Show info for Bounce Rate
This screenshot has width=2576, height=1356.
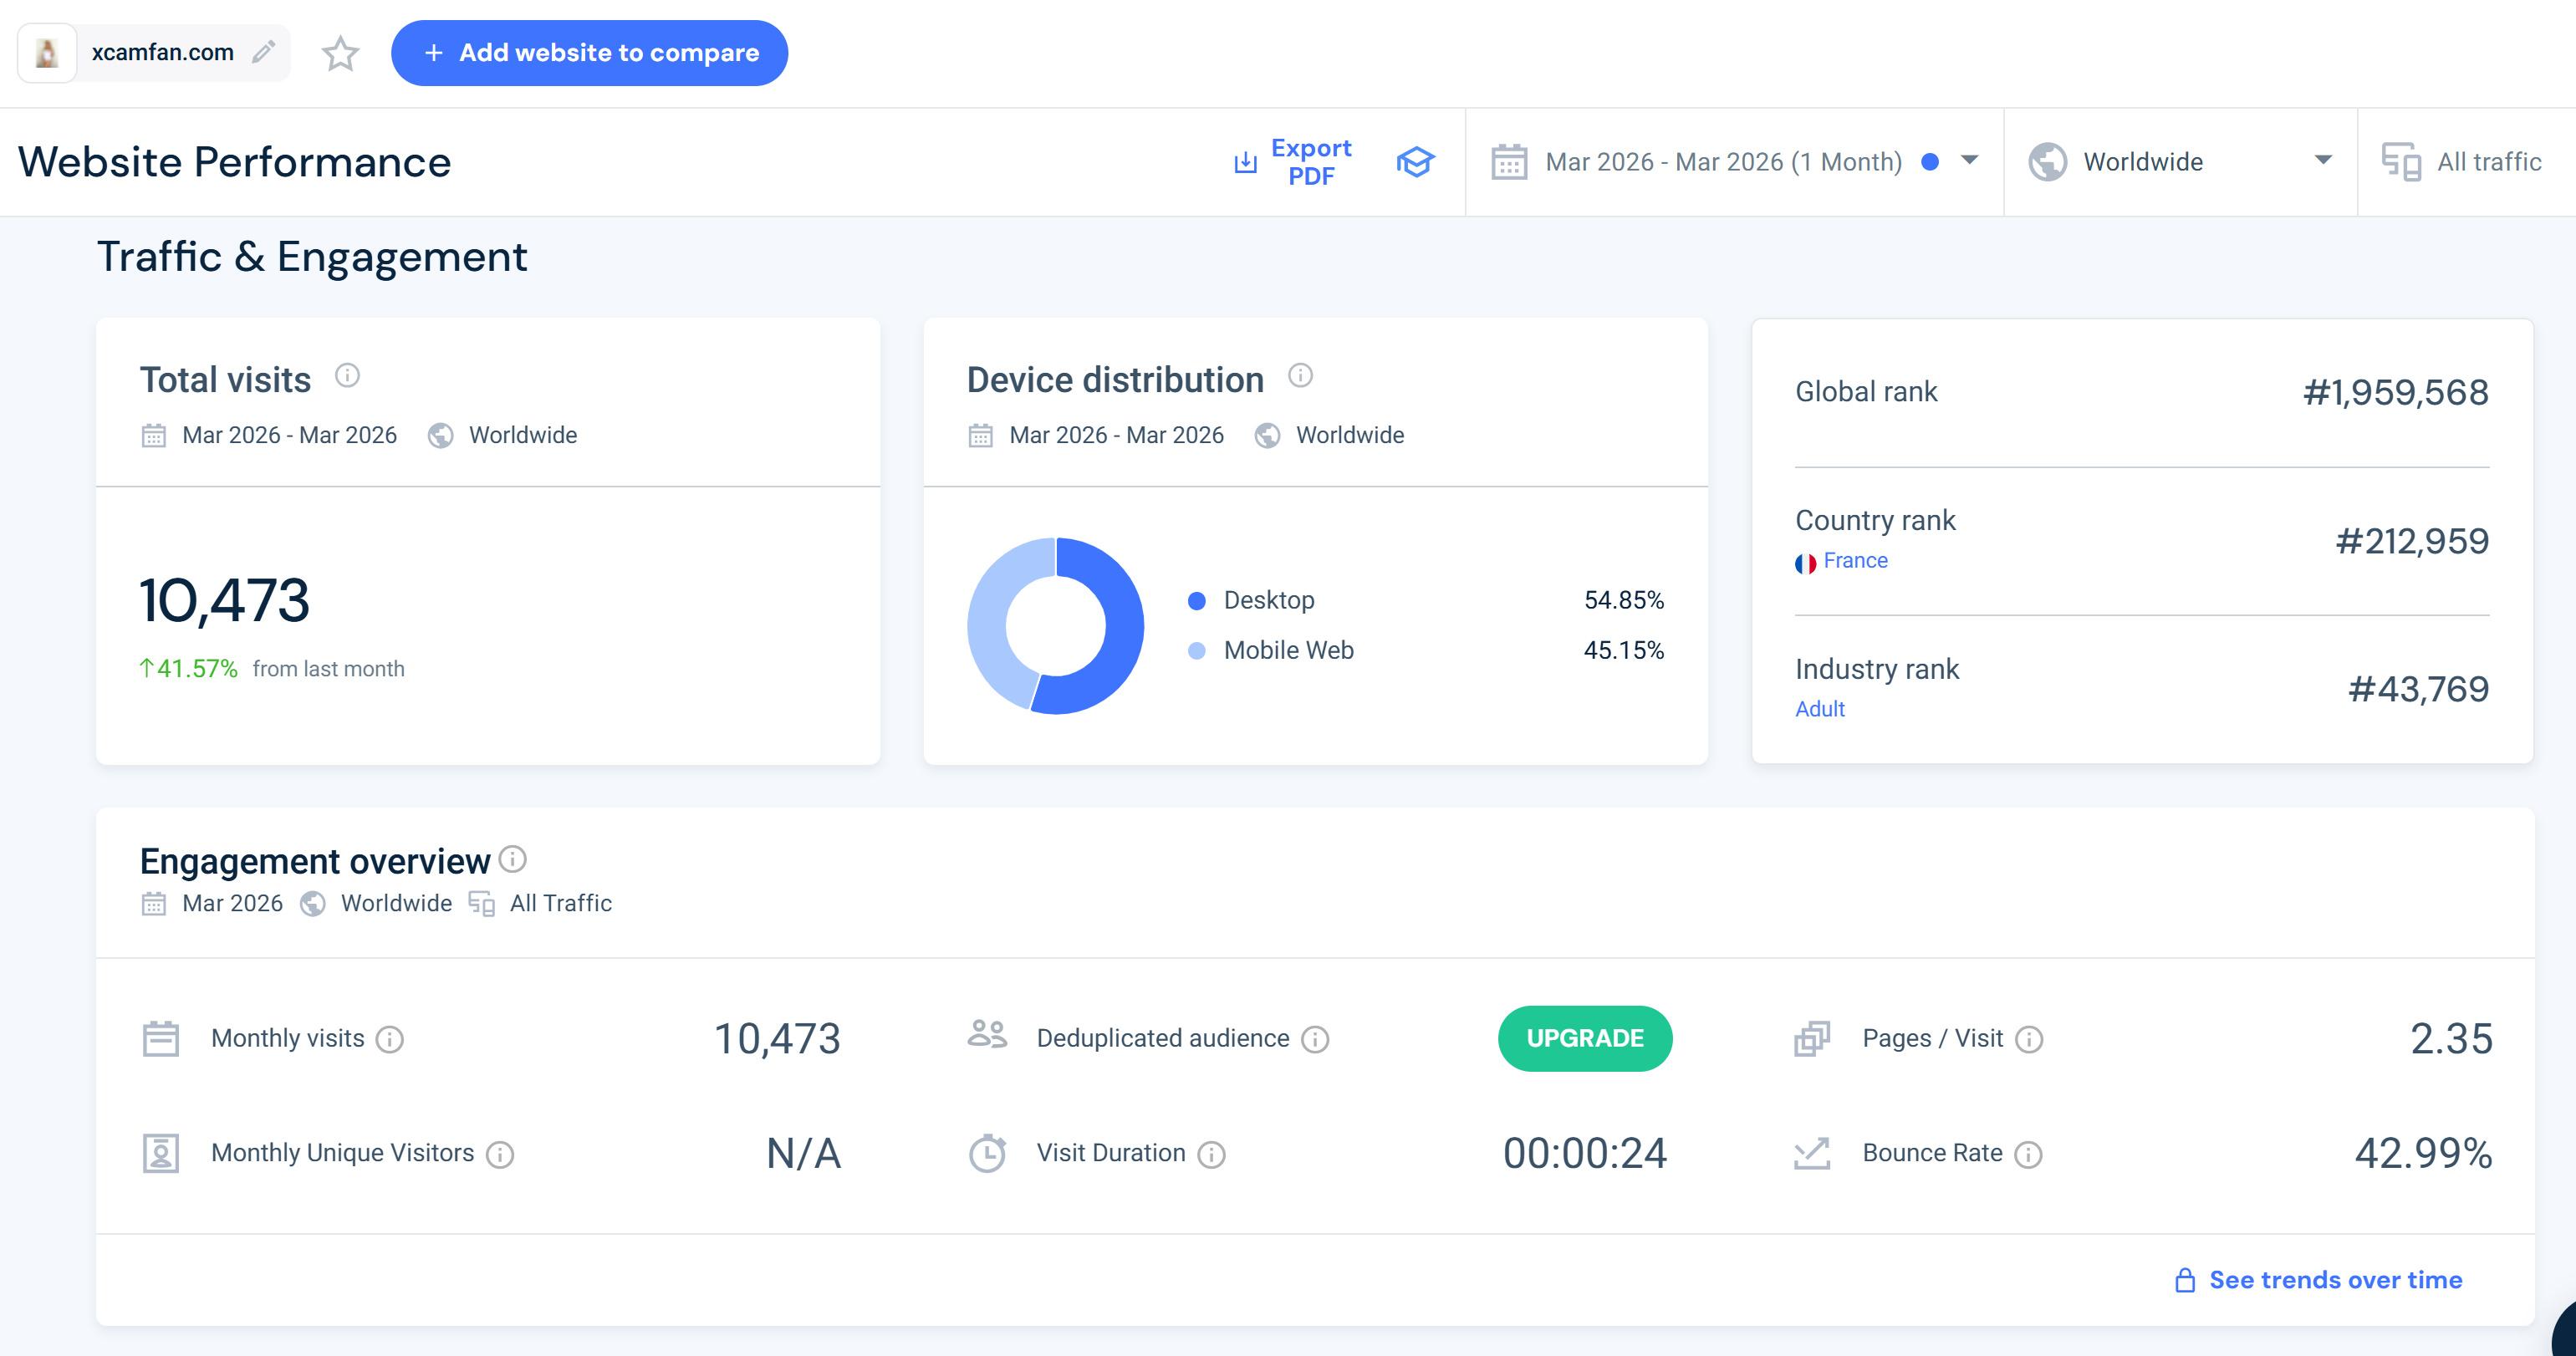point(2028,1155)
